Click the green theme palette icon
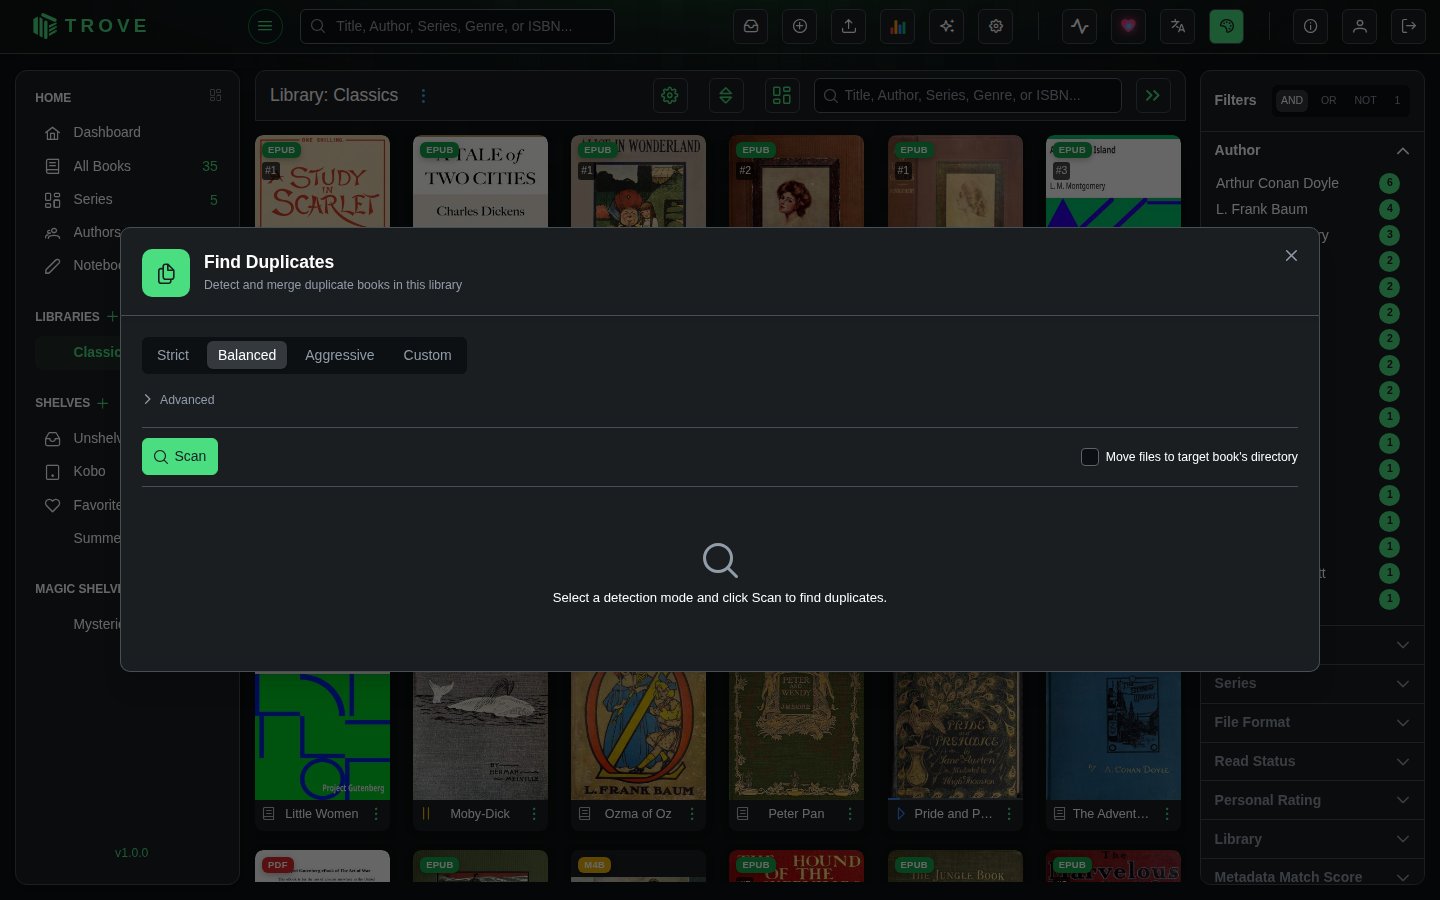This screenshot has height=900, width=1440. [x=1227, y=26]
